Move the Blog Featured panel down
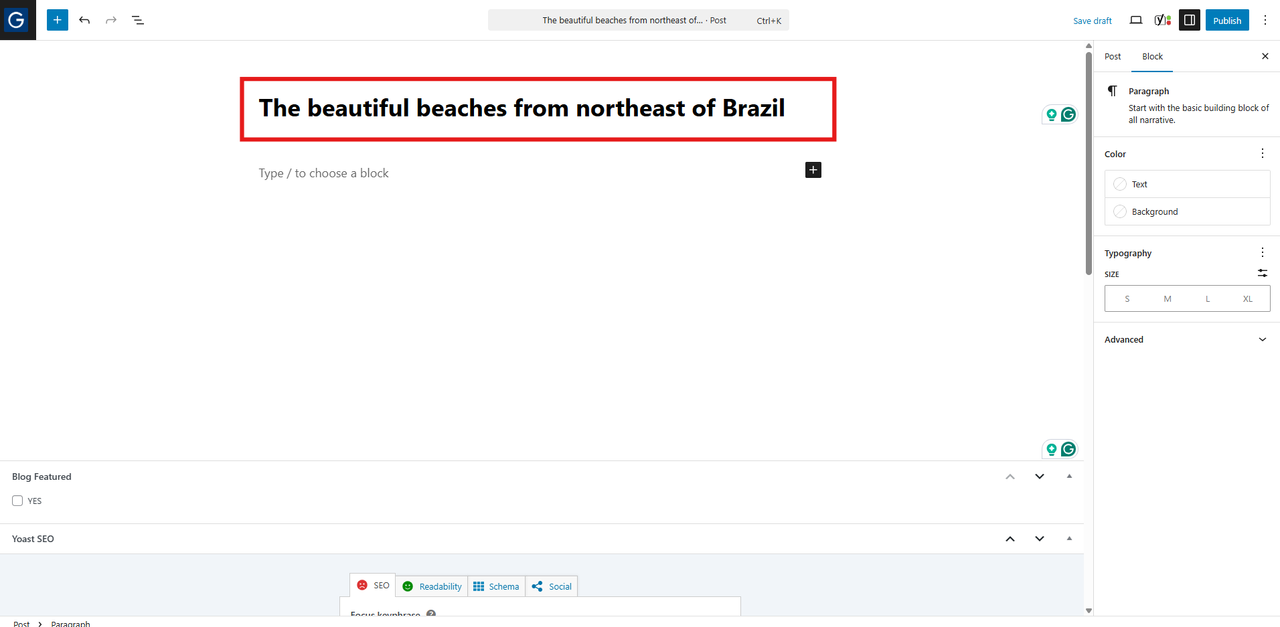The width and height of the screenshot is (1280, 627). 1039,477
